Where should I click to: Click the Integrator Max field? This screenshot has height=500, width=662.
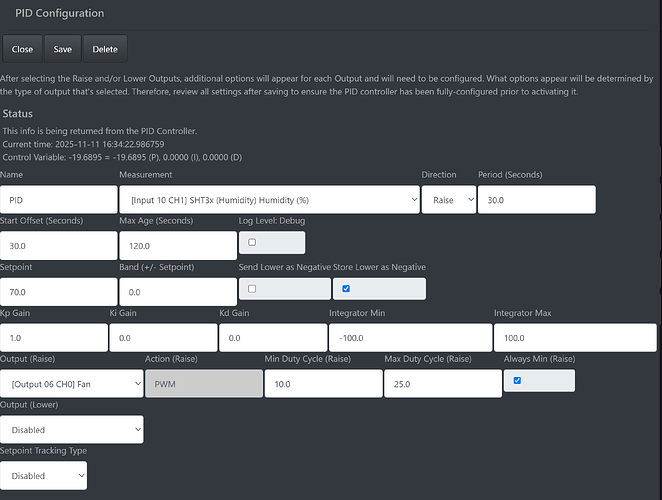[x=575, y=338]
